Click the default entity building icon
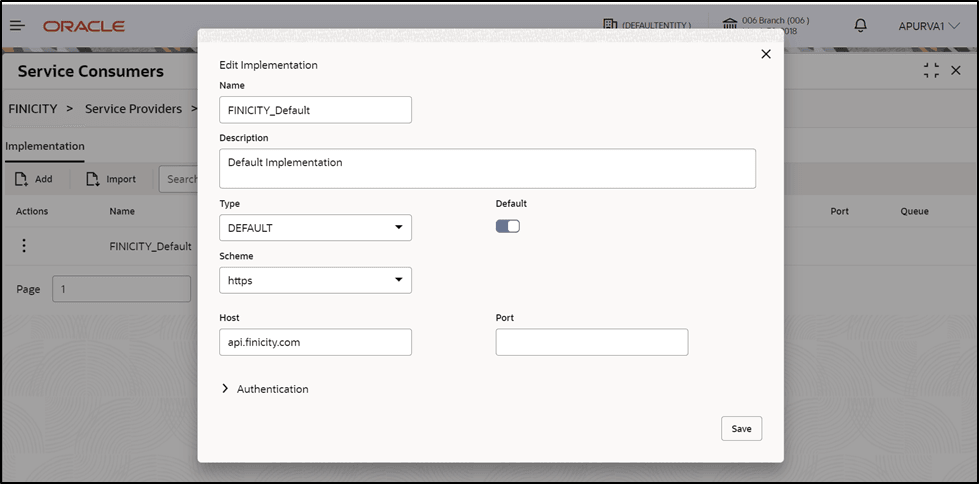 coord(610,25)
